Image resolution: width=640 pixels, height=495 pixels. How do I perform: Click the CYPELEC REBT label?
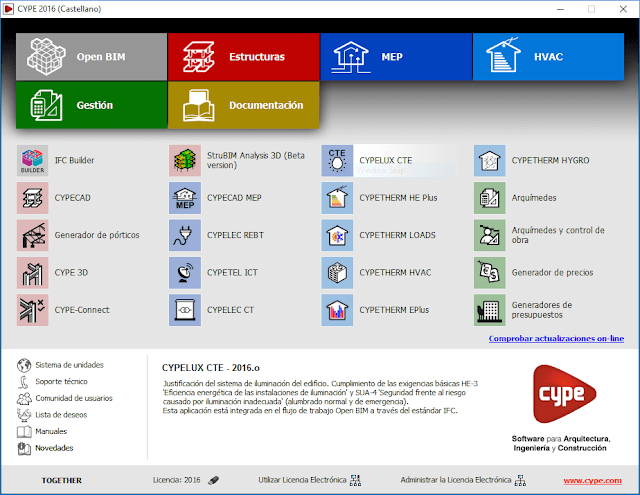[235, 235]
